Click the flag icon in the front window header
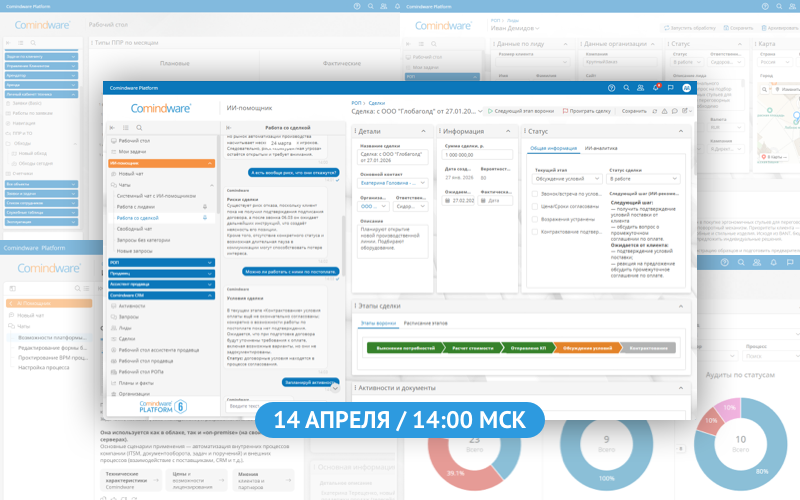 coord(670,88)
